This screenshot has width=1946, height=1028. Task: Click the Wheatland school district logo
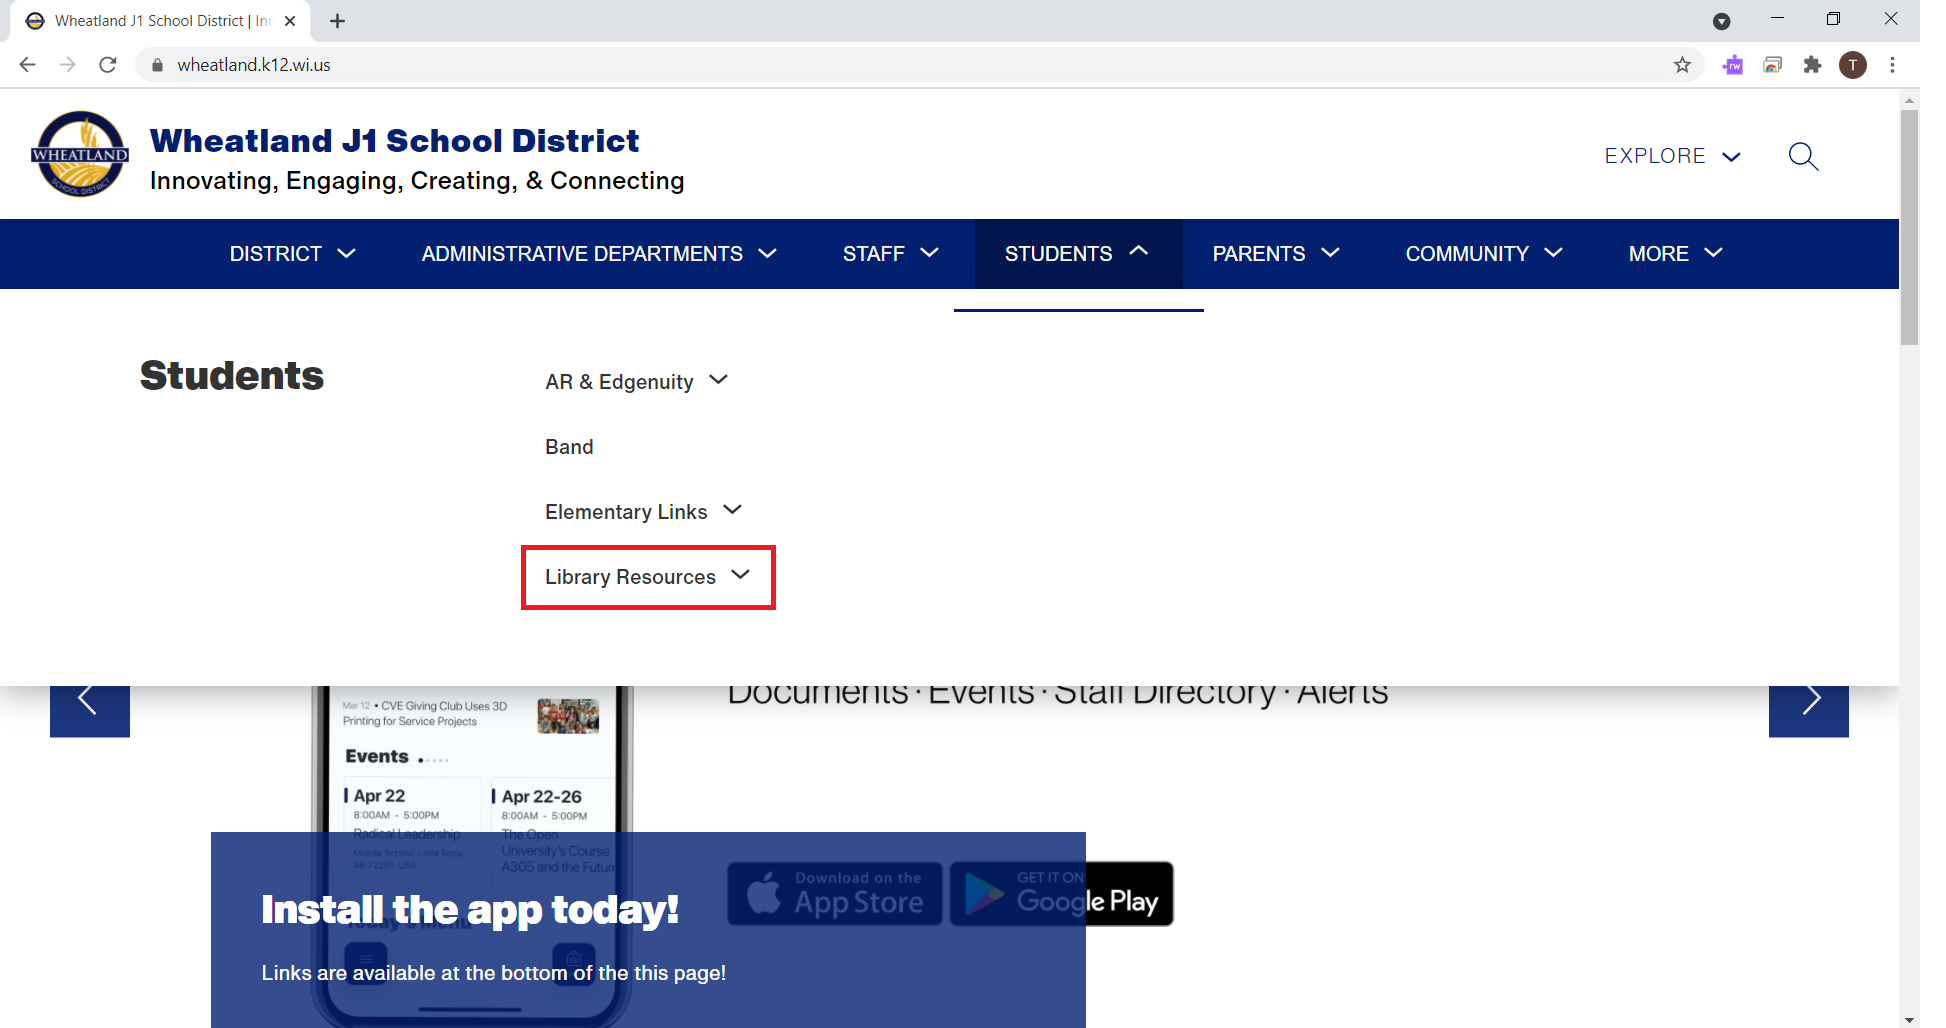pos(80,154)
